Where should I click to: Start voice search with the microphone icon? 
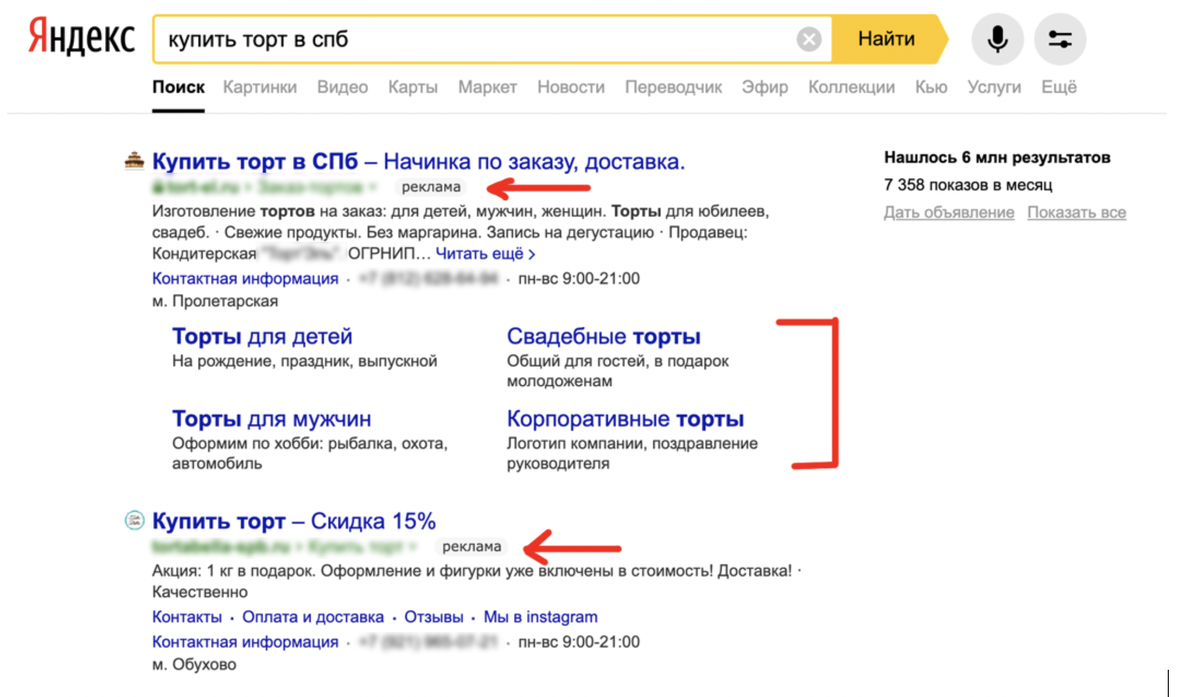click(x=997, y=39)
